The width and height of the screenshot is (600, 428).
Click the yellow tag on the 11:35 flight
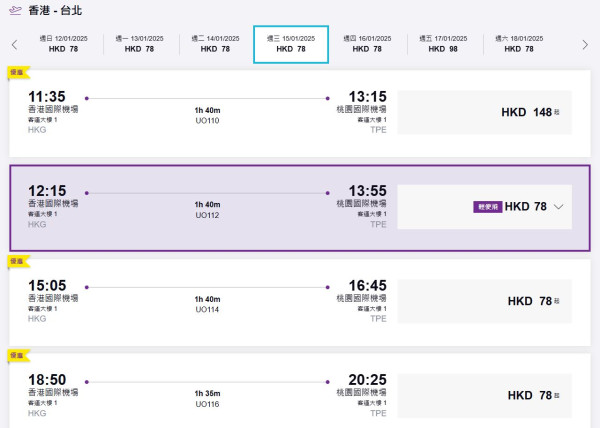[x=16, y=73]
